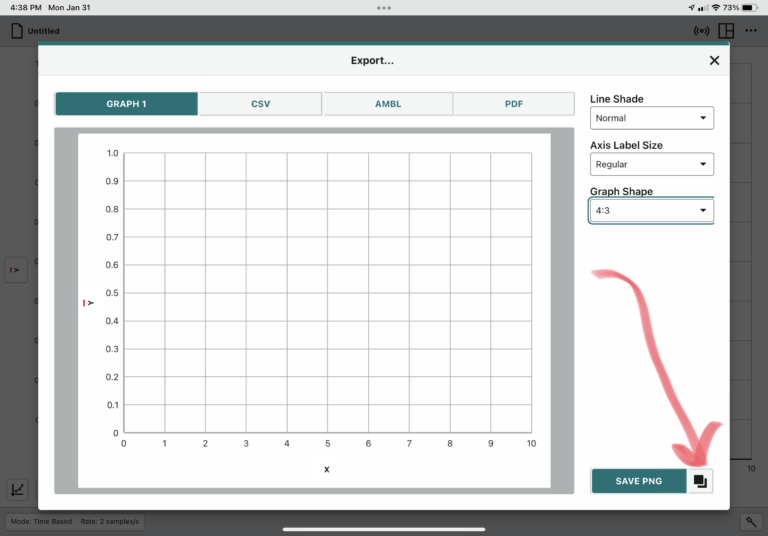Click the battery indicator in status bar

tap(750, 7)
